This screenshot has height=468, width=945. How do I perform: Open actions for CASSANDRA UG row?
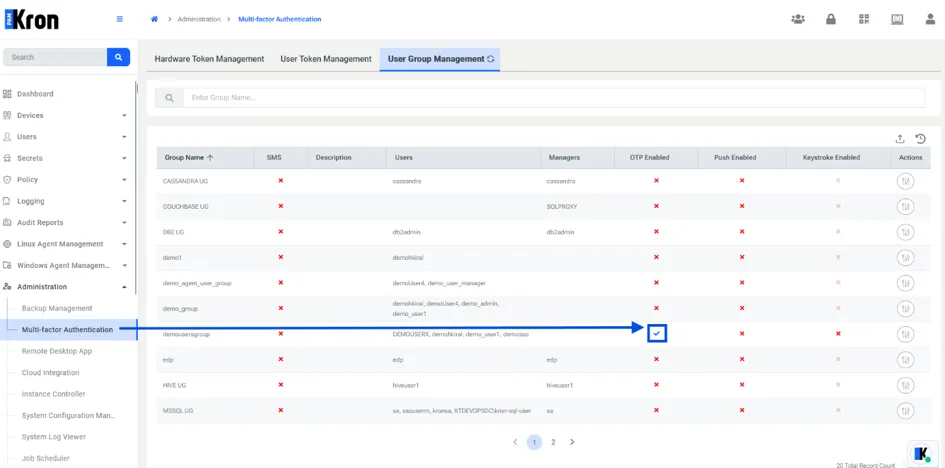click(x=905, y=181)
